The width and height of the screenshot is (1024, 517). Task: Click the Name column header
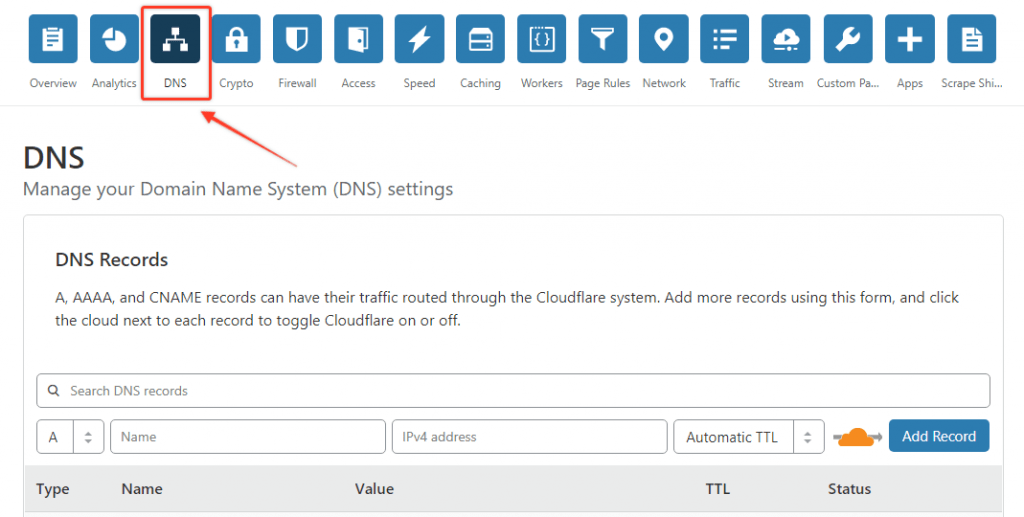point(142,489)
